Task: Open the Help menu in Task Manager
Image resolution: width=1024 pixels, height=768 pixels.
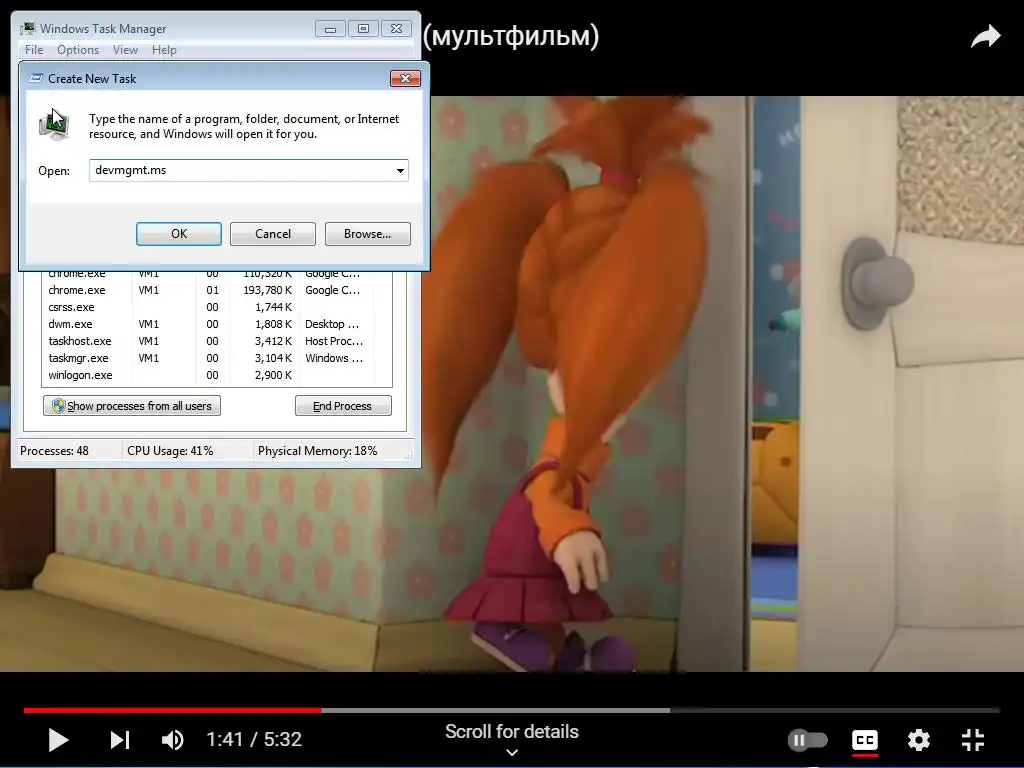Action: 164,50
